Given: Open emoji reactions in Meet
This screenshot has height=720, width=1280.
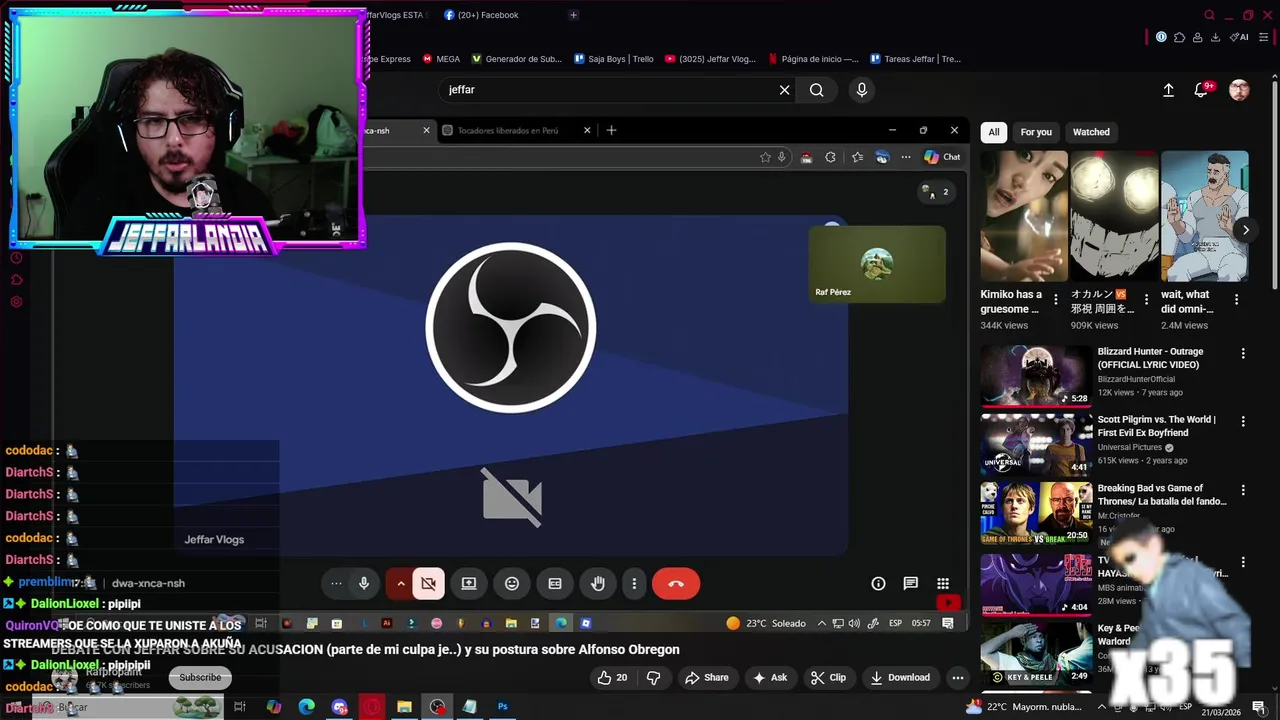Looking at the screenshot, I should pyautogui.click(x=512, y=583).
